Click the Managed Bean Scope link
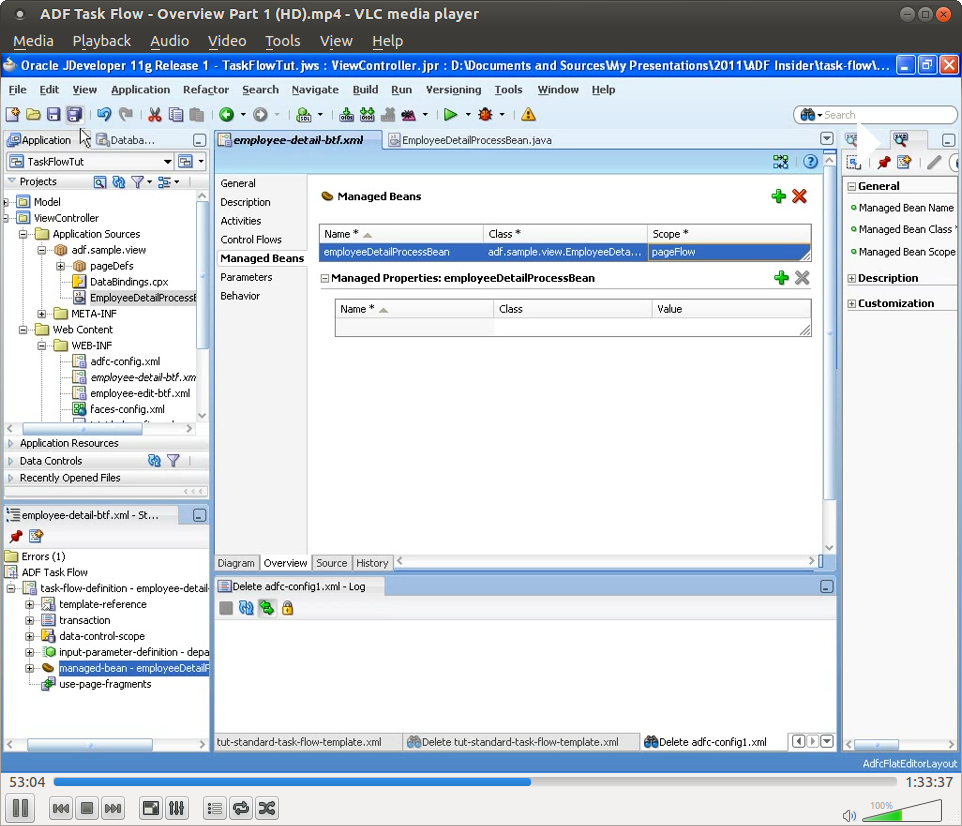 point(905,251)
